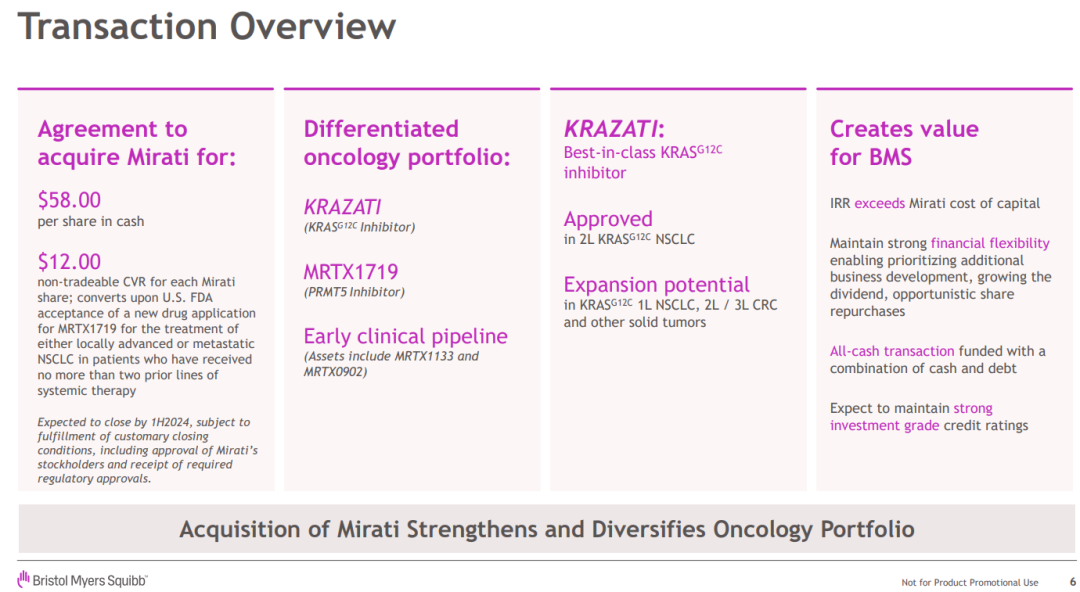The height and width of the screenshot is (592, 1080).
Task: Click the Expansion potential heading
Action: coord(656,285)
